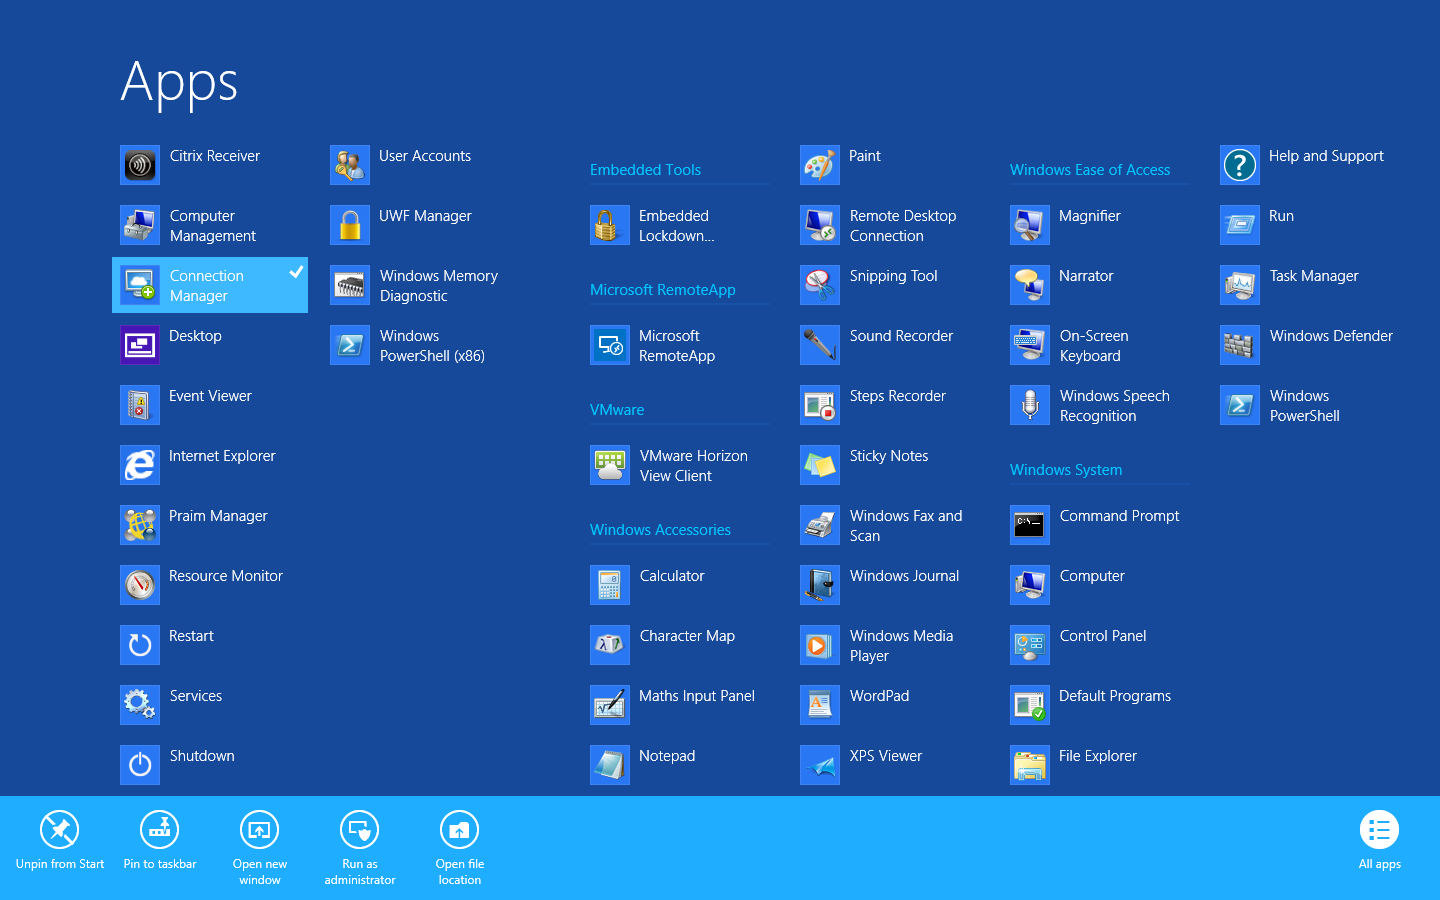Click Open new window button
Image resolution: width=1440 pixels, height=900 pixels.
coord(260,848)
